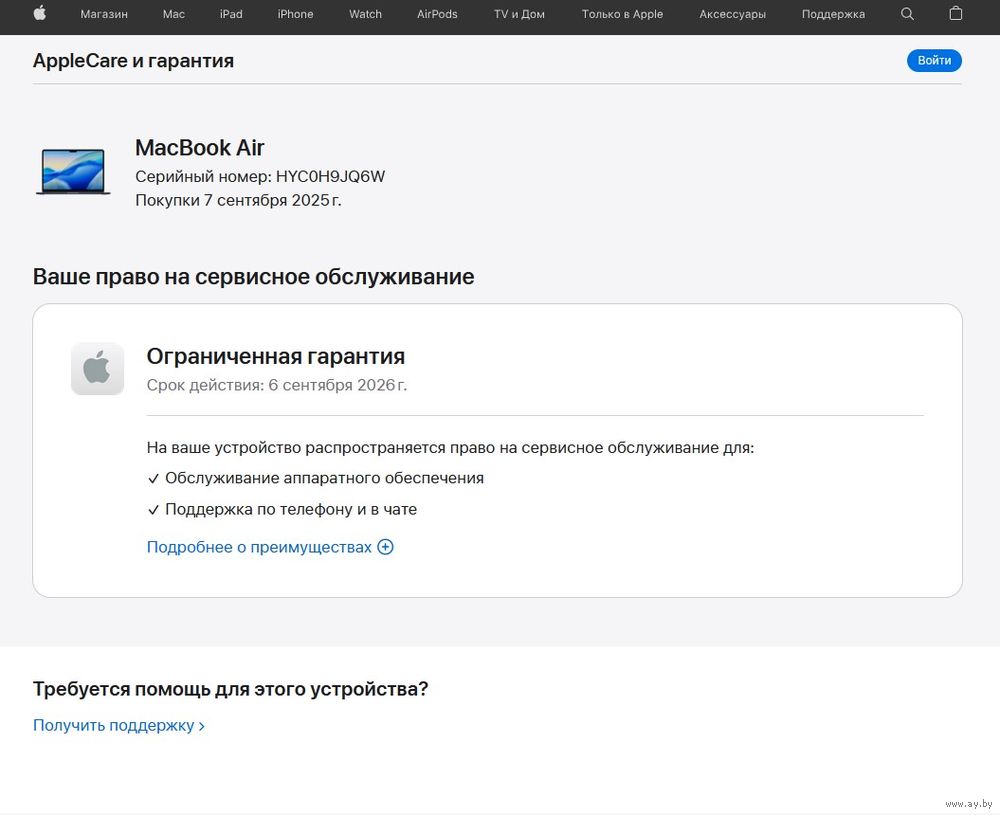1000x815 pixels.
Task: Open the iPhone navigation item
Action: coord(295,14)
